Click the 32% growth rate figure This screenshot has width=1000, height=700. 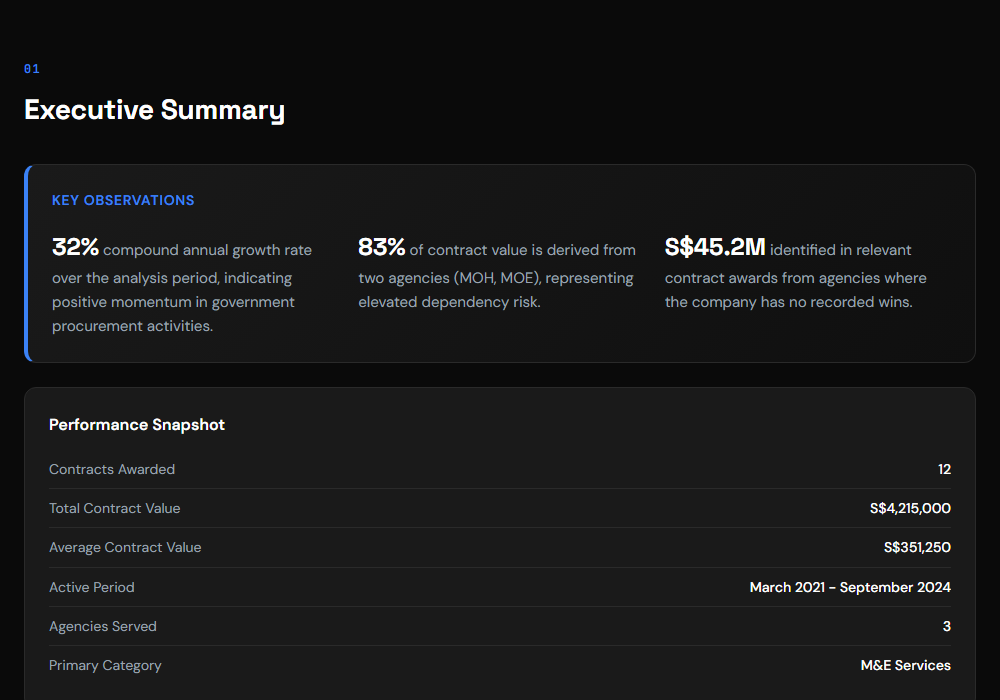click(x=75, y=248)
